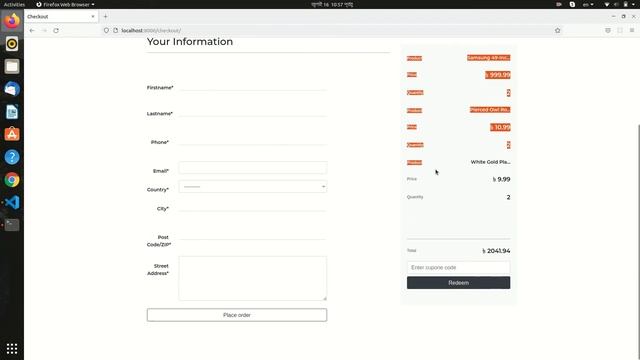Open the Country dropdown
The image size is (640, 360).
pyautogui.click(x=253, y=187)
